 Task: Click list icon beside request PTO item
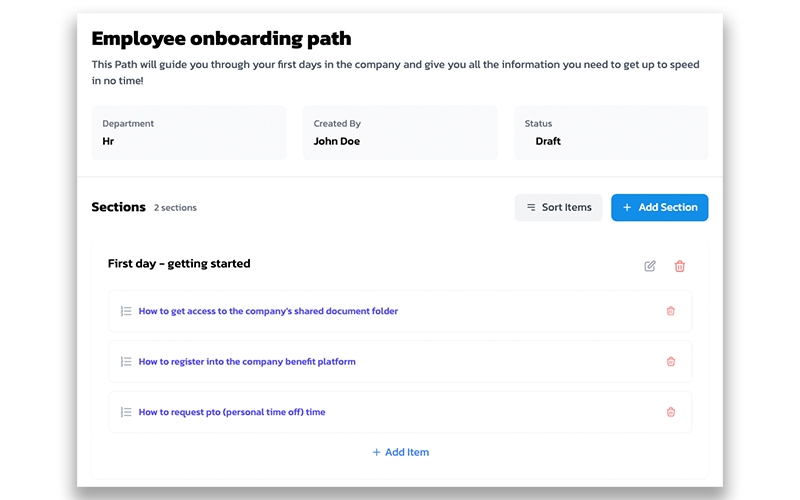pos(126,412)
